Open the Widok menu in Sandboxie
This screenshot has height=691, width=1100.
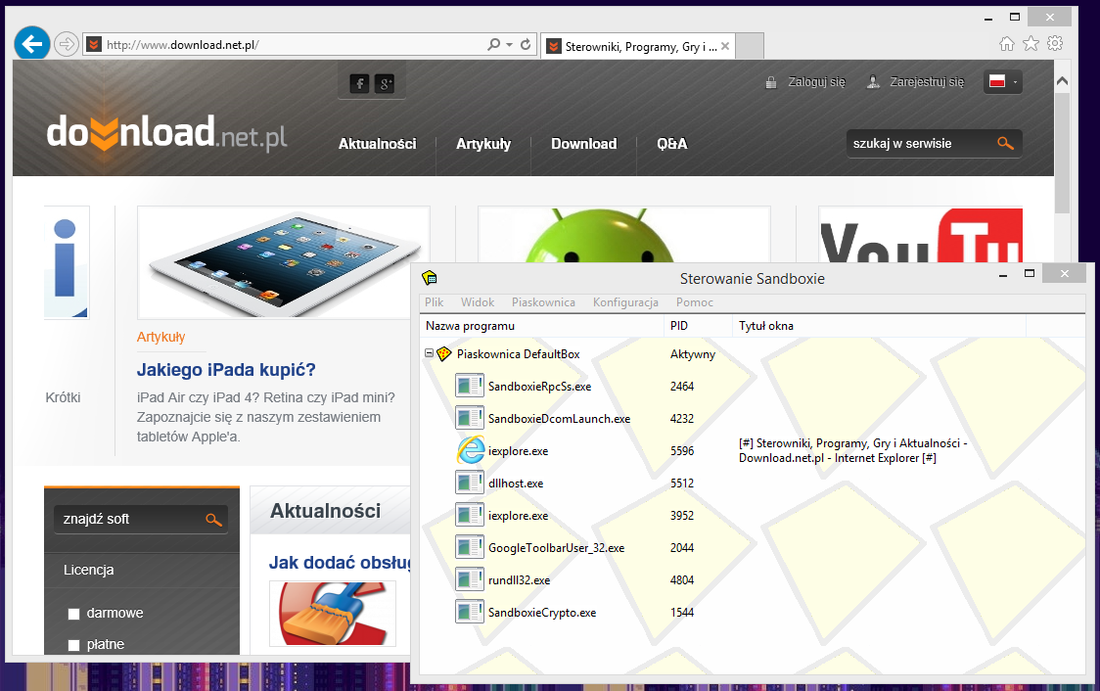click(x=477, y=302)
